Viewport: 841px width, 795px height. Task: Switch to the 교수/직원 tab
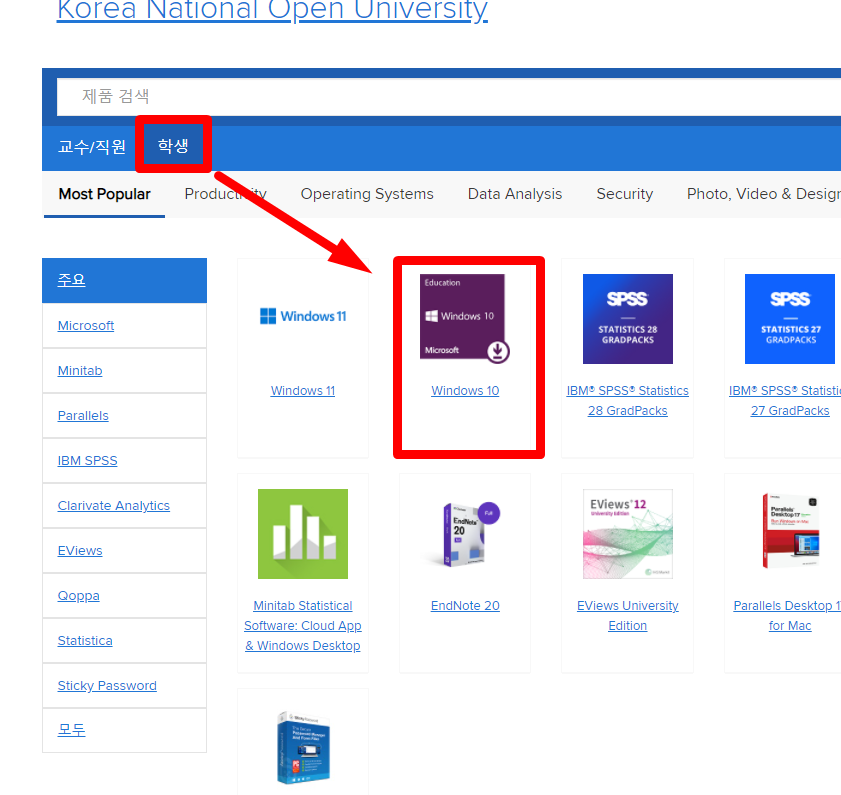[92, 146]
